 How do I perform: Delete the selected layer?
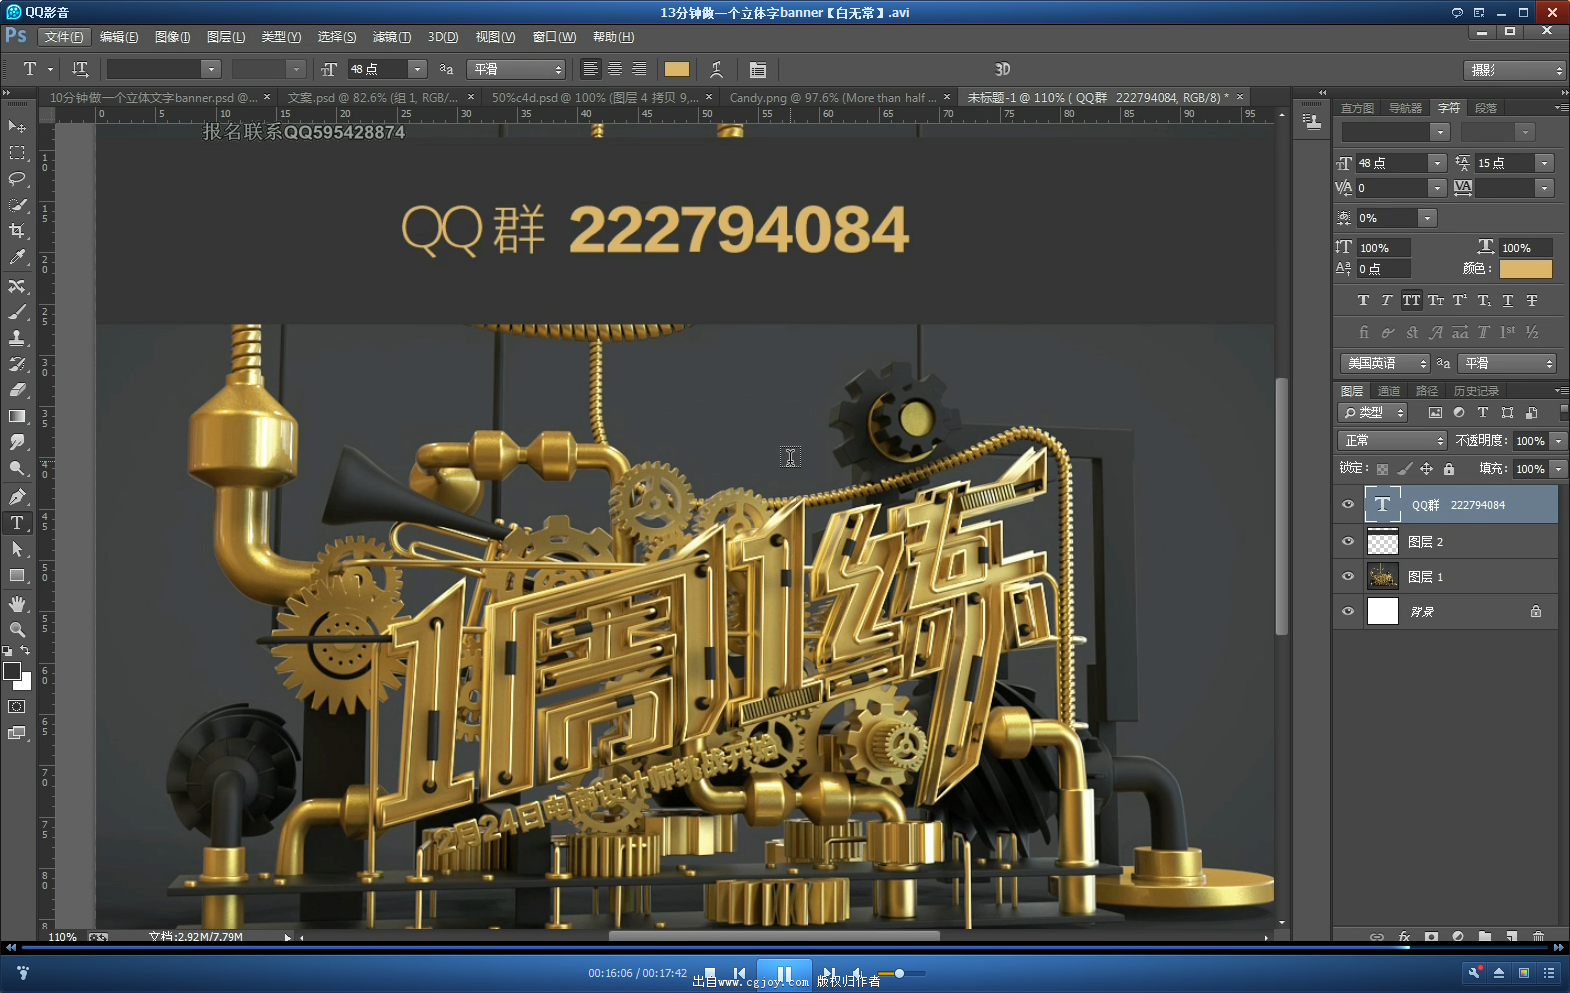click(x=1538, y=937)
